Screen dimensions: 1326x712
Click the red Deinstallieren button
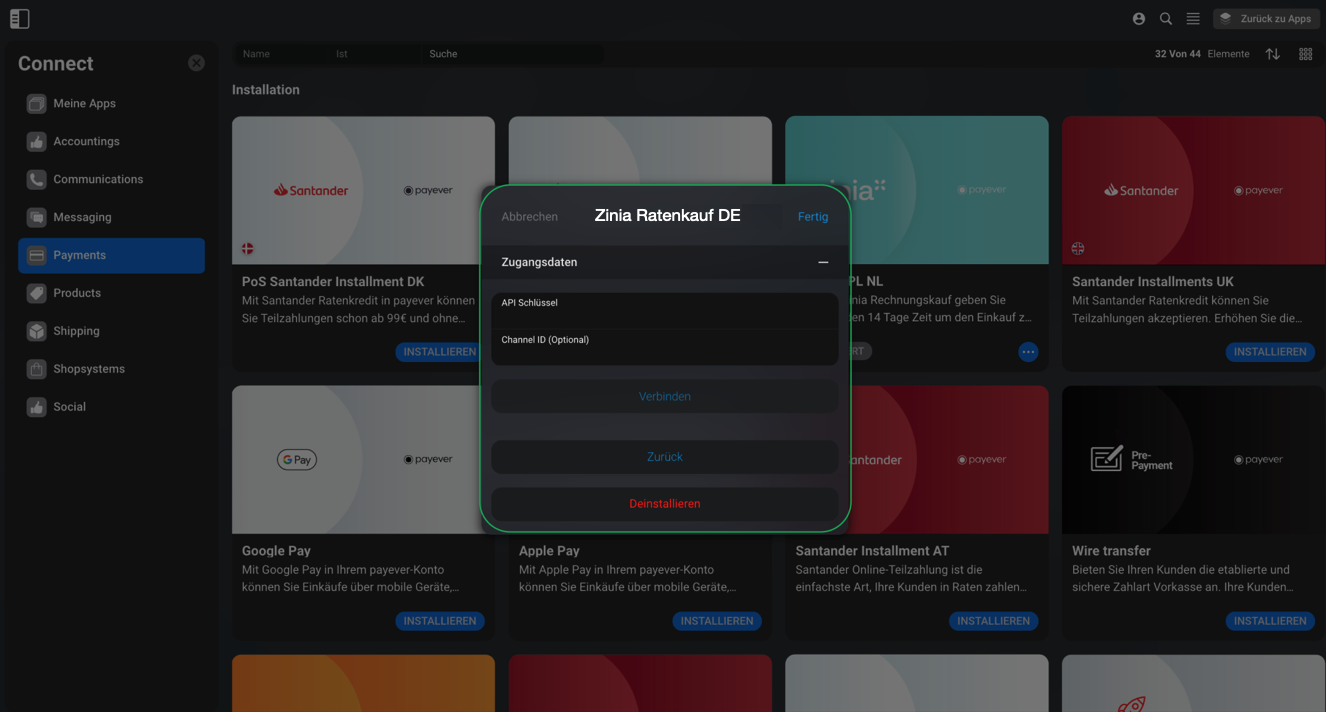coord(665,504)
